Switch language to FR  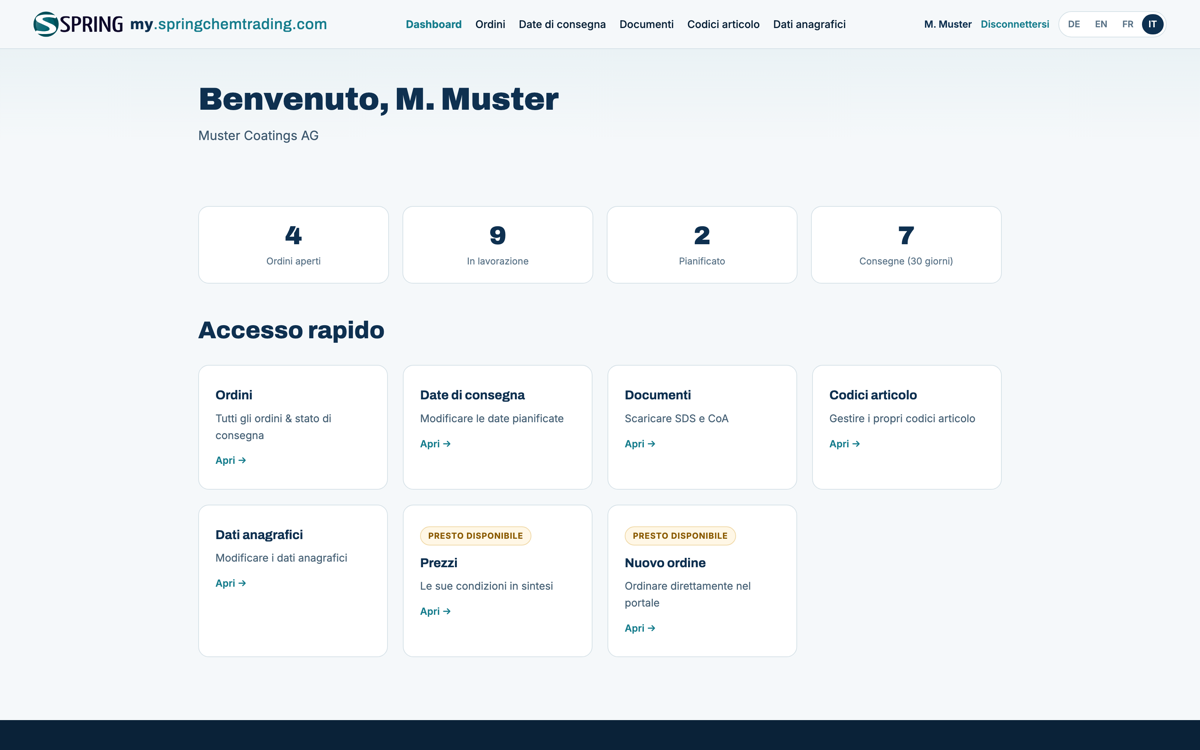(x=1127, y=24)
